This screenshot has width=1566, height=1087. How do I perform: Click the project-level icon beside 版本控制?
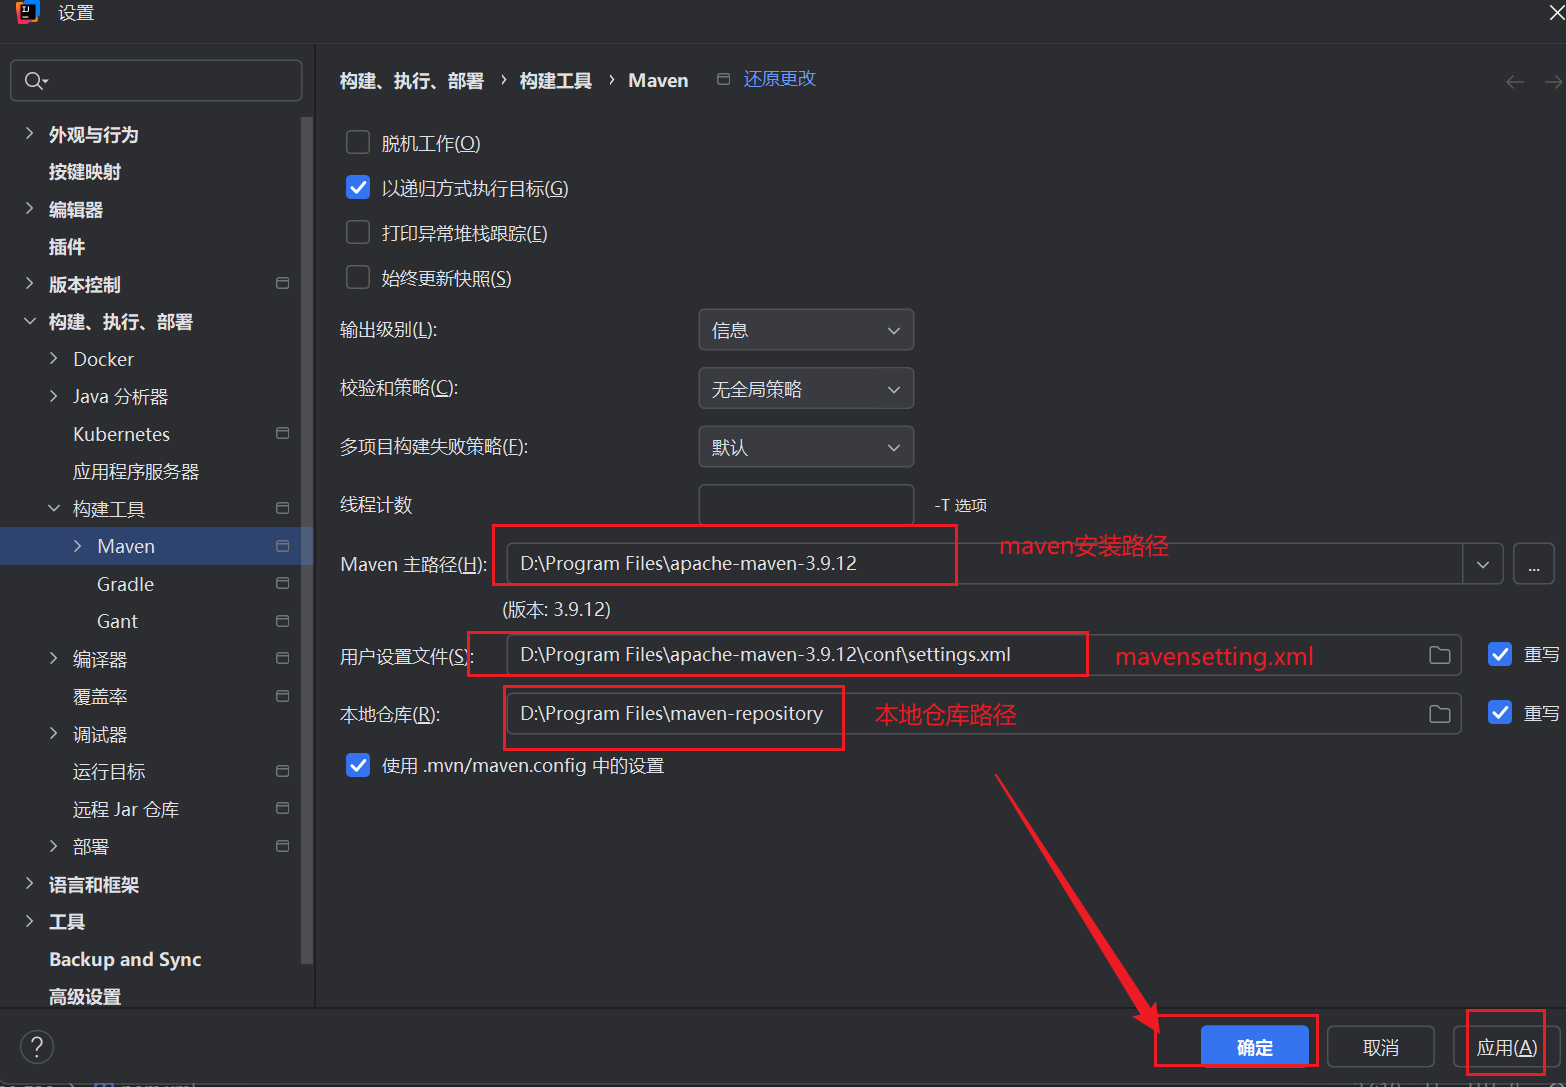[x=282, y=284]
